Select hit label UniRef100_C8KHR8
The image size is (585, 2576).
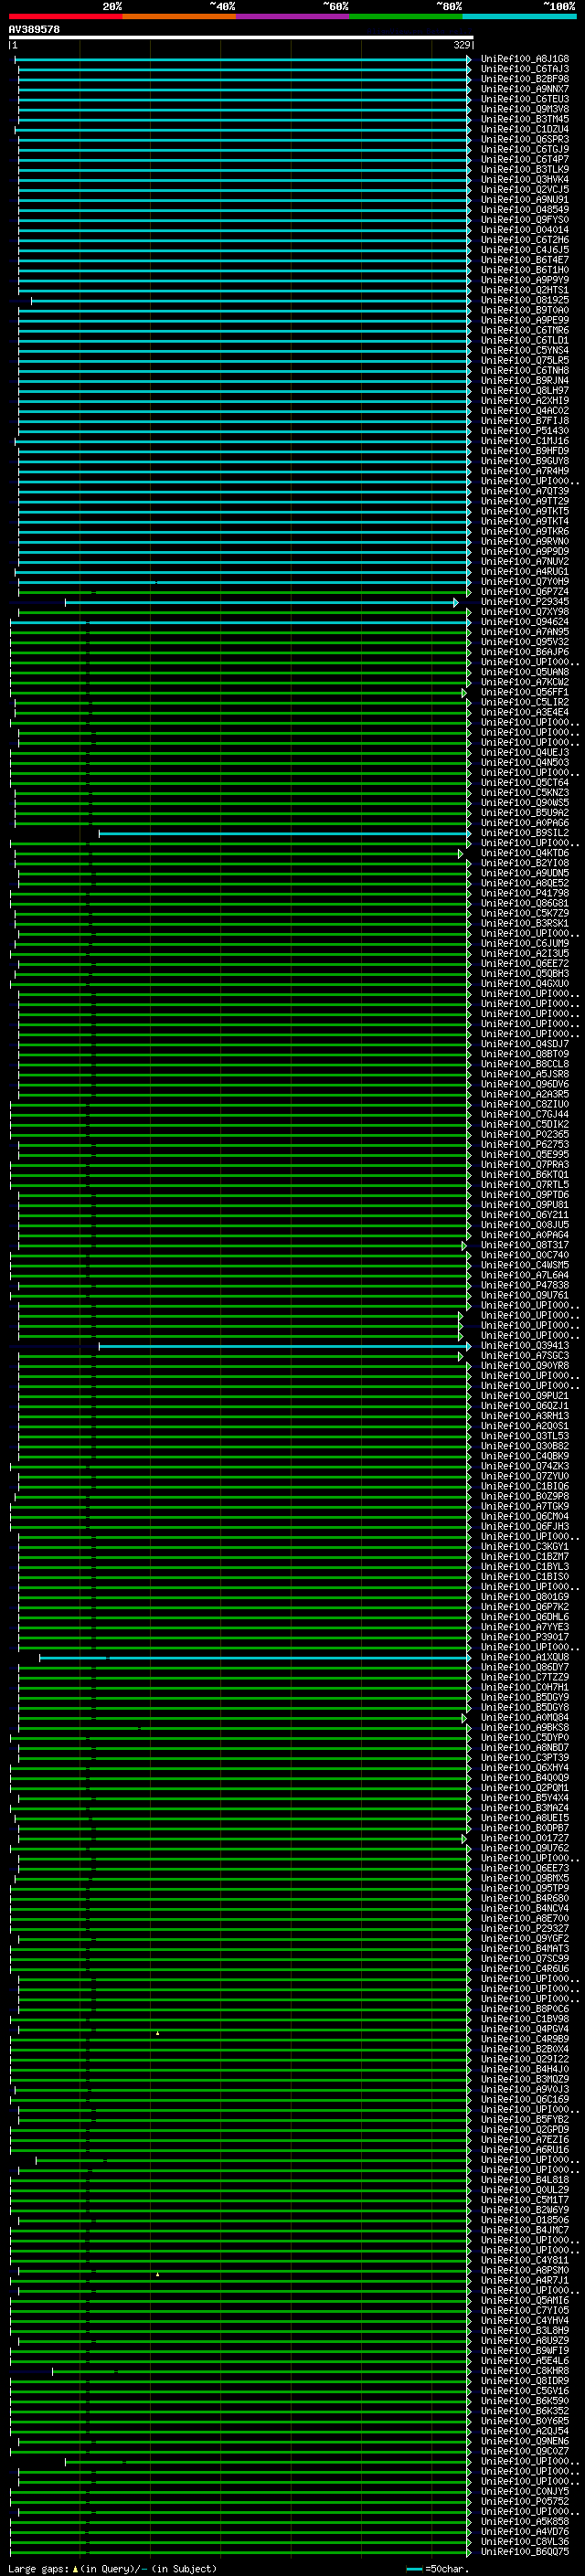[x=525, y=2372]
